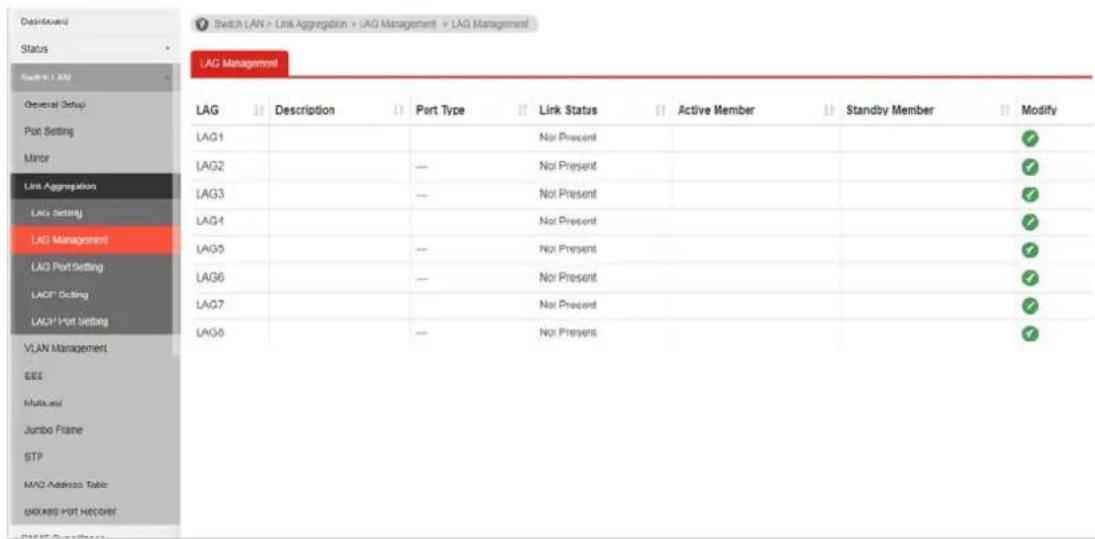Image resolution: width=1095 pixels, height=539 pixels.
Task: Click the Link Status column header text
Action: point(568,110)
